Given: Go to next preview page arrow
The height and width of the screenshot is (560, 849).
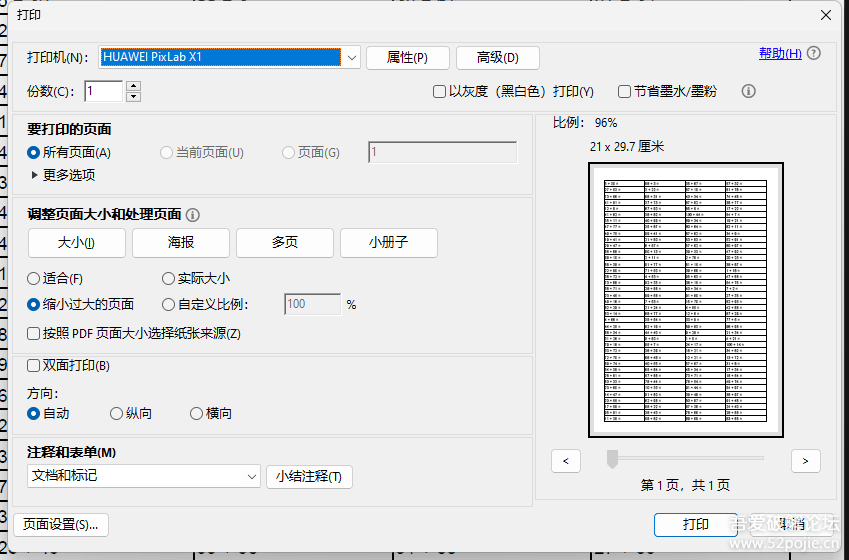Looking at the screenshot, I should click(x=805, y=460).
